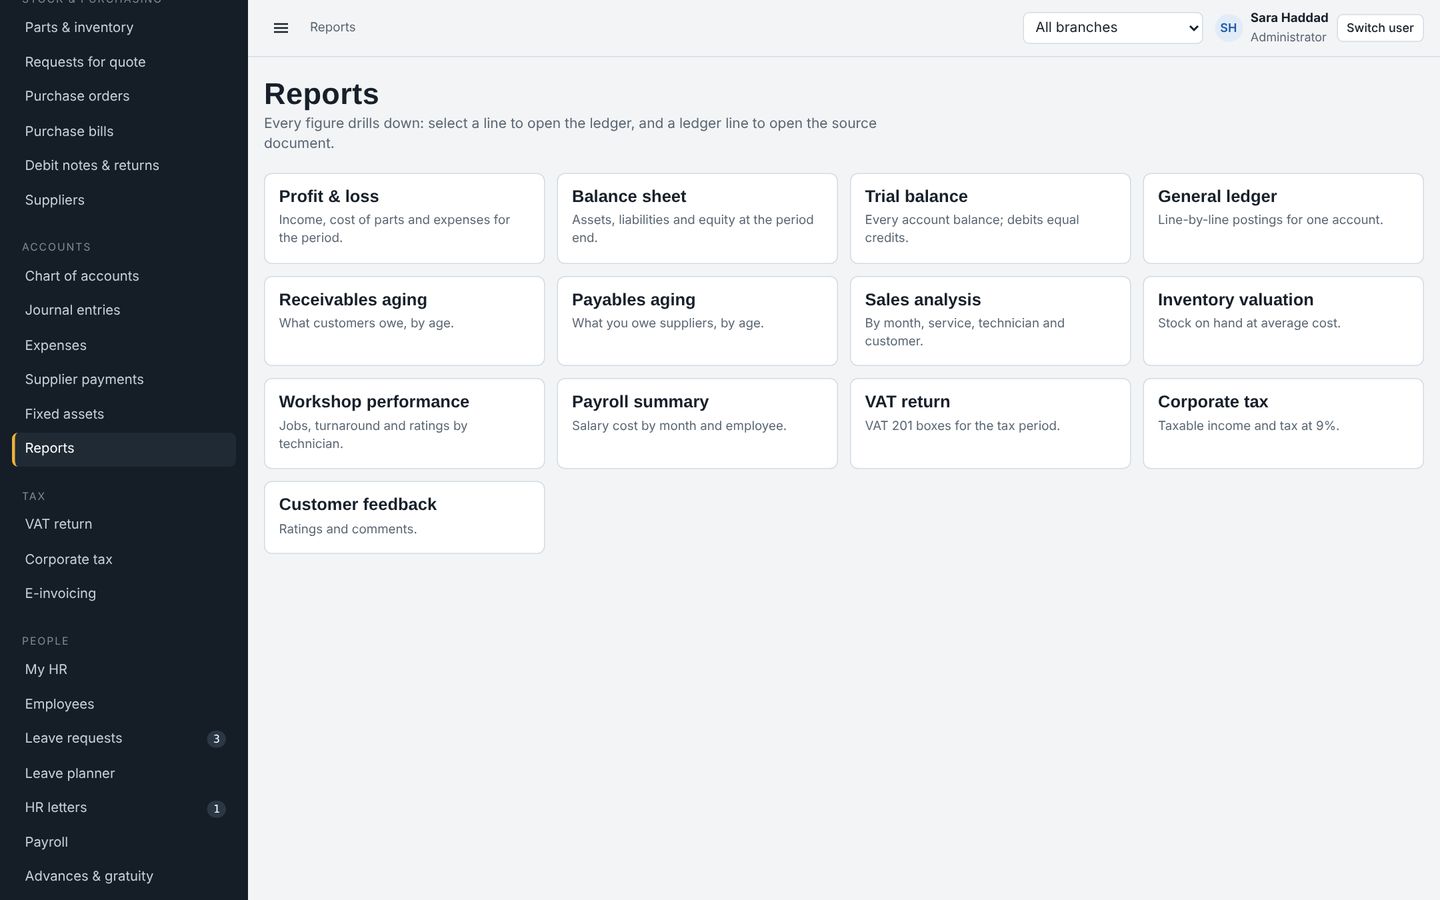View the Inventory valuation report
The image size is (1440, 900).
1283,321
